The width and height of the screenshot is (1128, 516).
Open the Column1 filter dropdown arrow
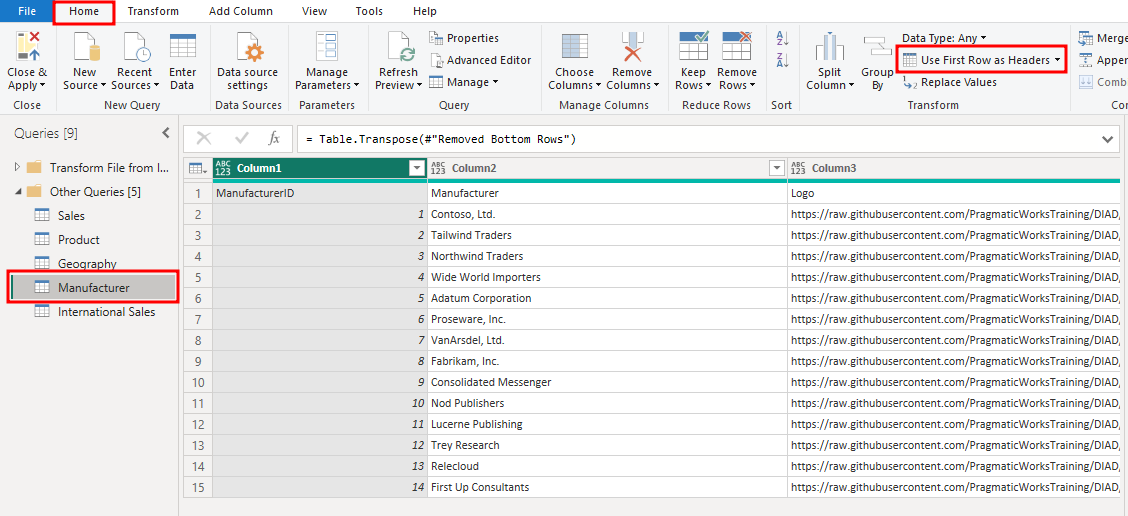[x=417, y=169]
